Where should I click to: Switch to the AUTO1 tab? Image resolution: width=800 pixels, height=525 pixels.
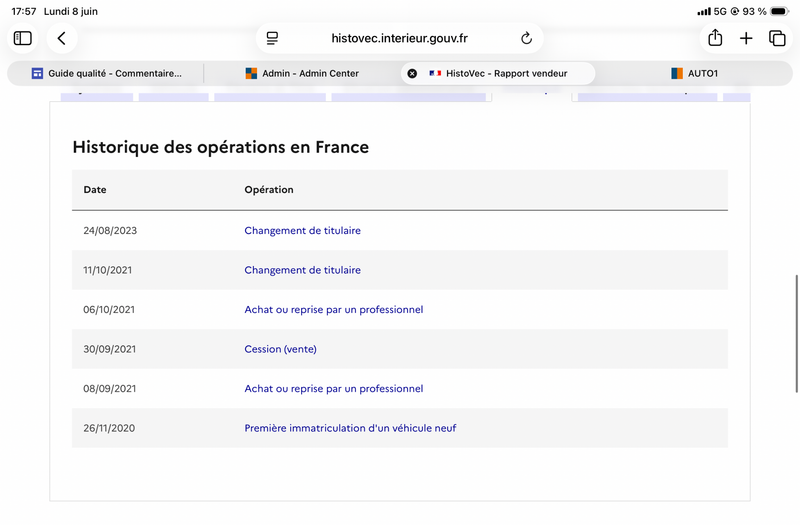pyautogui.click(x=694, y=73)
